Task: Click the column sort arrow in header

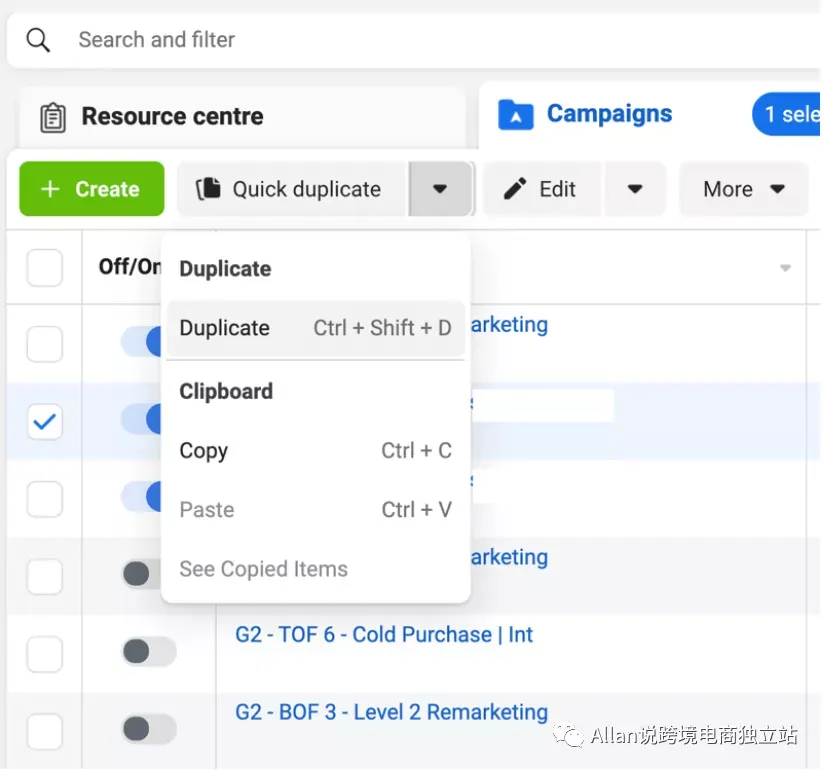Action: click(x=785, y=268)
